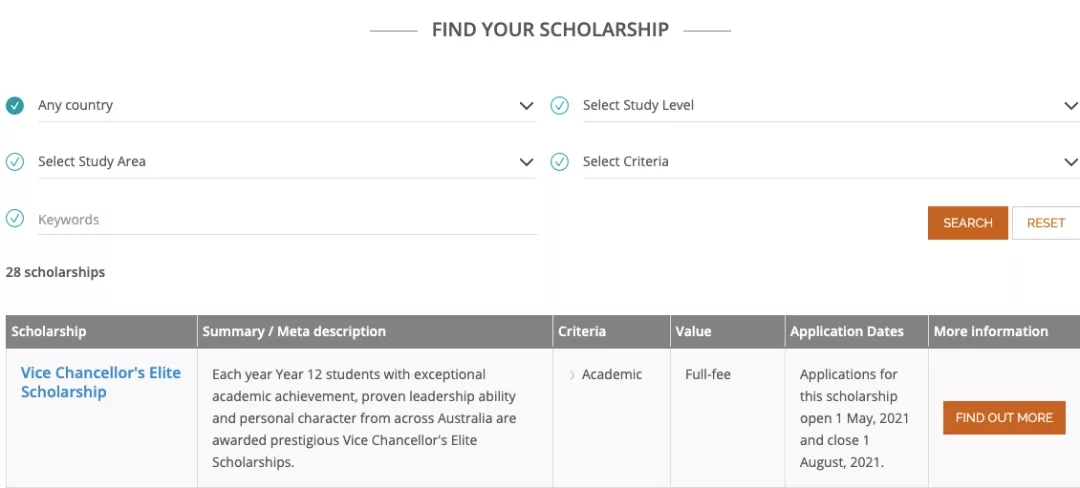Expand the Select Study Area chevron
Screen dimensions: 1080x488
pos(527,162)
